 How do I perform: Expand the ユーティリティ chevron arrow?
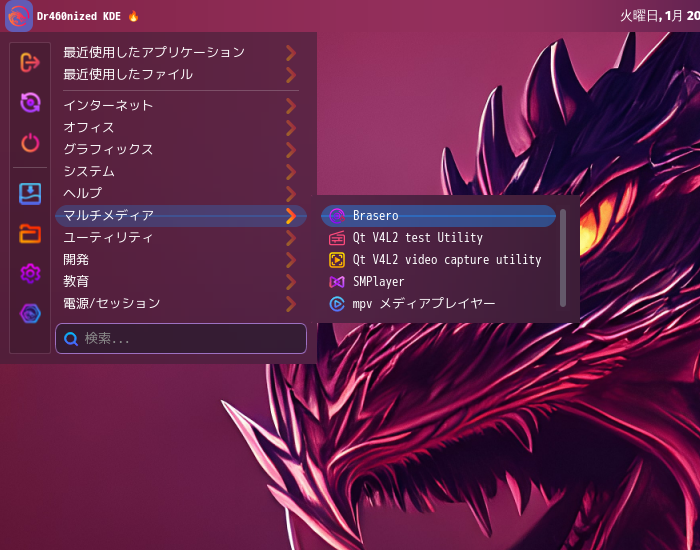[x=291, y=238]
